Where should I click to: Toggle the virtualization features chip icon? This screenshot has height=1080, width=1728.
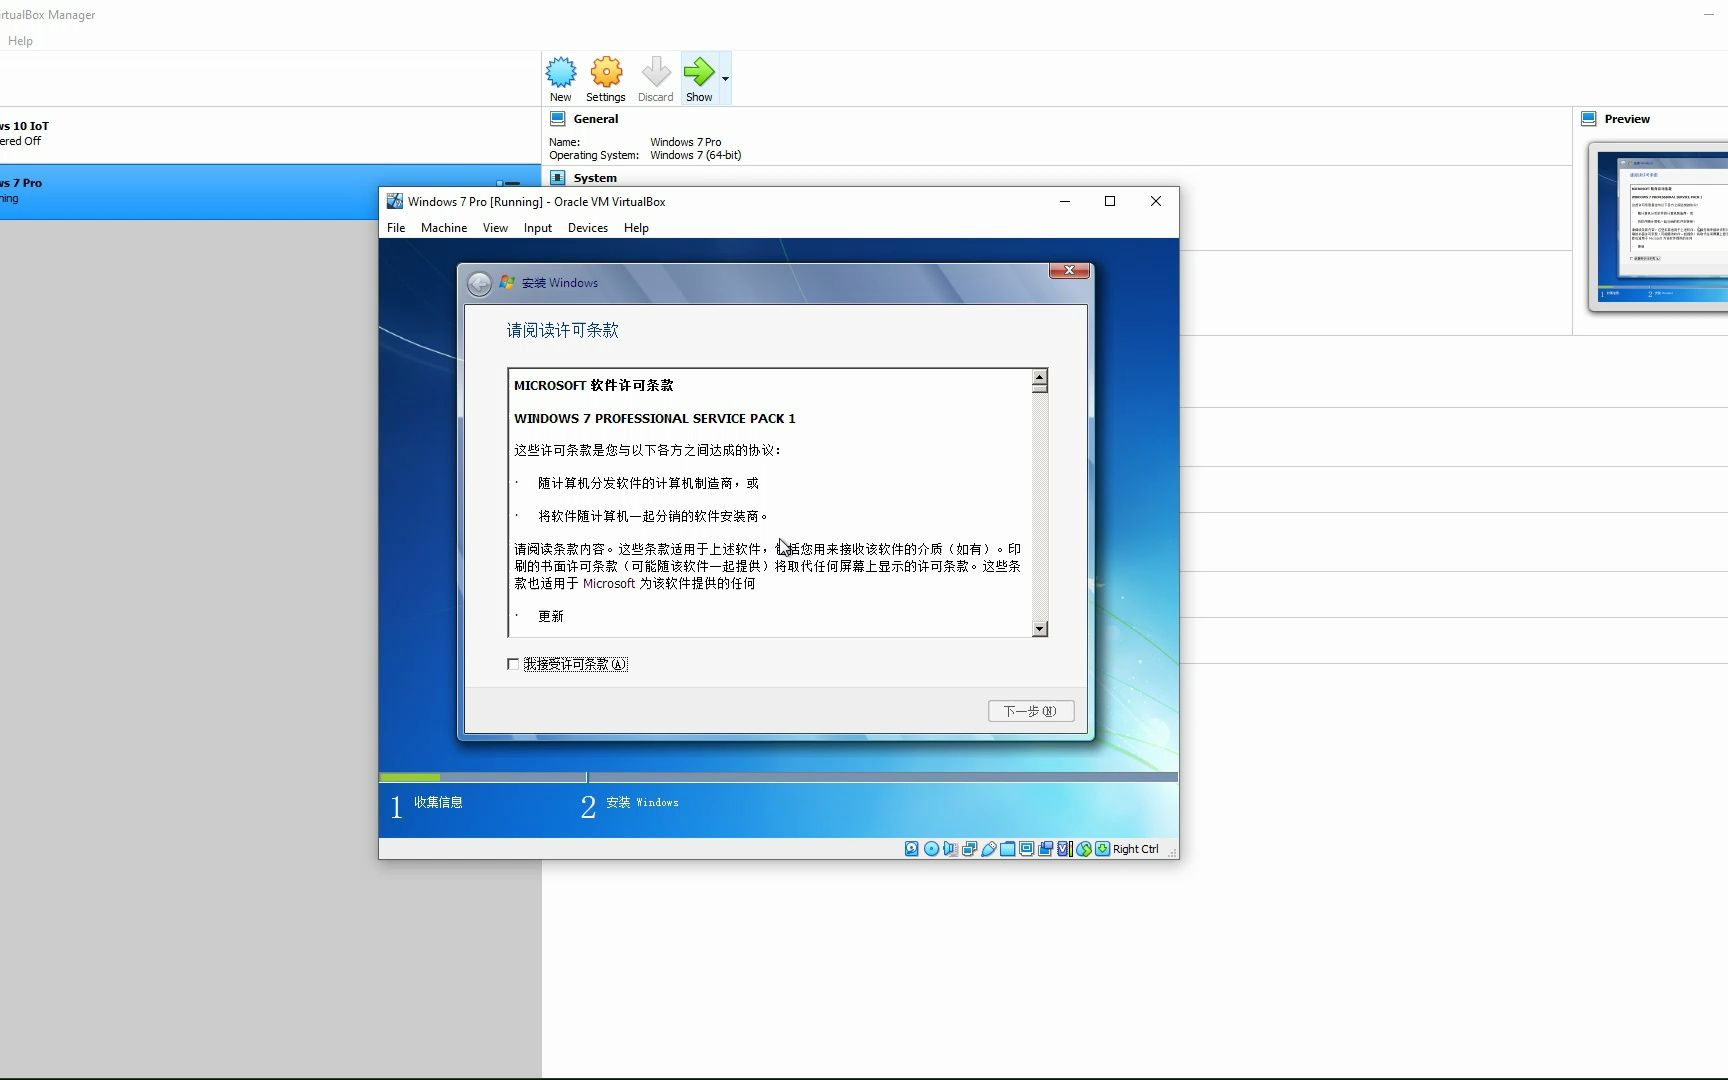(x=1064, y=848)
